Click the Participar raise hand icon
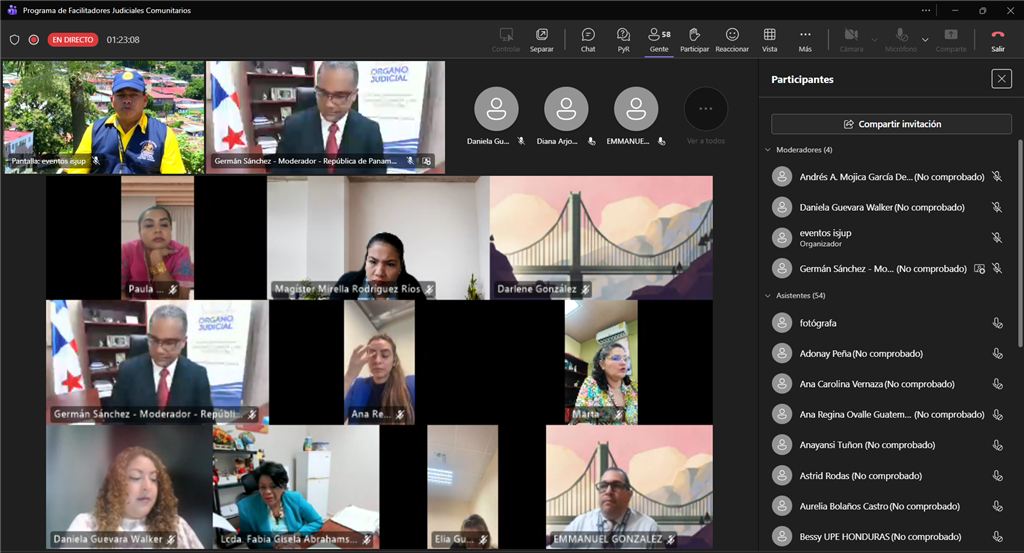1024x553 pixels. pos(694,39)
